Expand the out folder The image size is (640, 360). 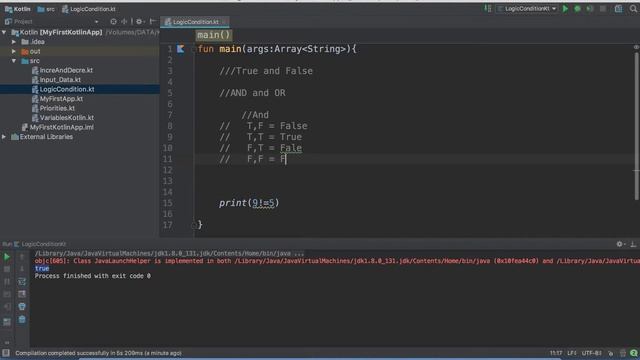(x=14, y=51)
